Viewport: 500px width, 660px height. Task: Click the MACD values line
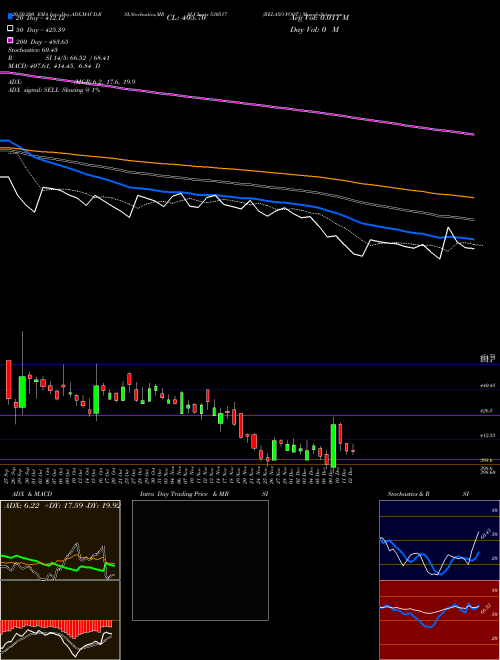coord(54,66)
